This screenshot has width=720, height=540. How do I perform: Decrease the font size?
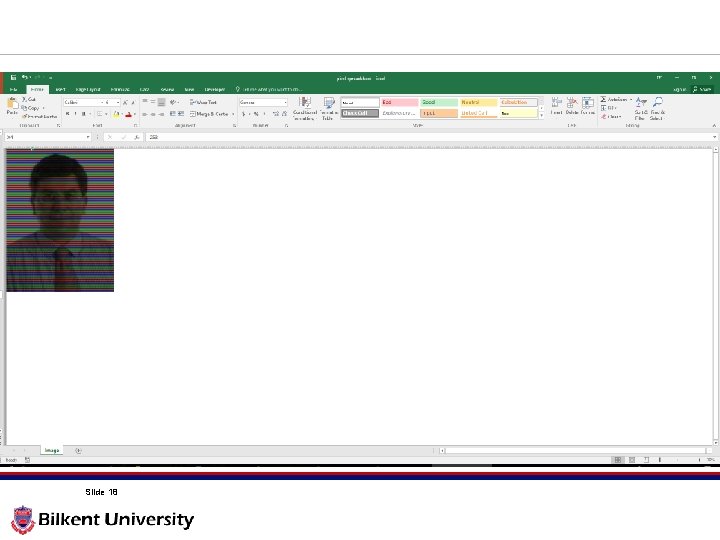tap(133, 102)
